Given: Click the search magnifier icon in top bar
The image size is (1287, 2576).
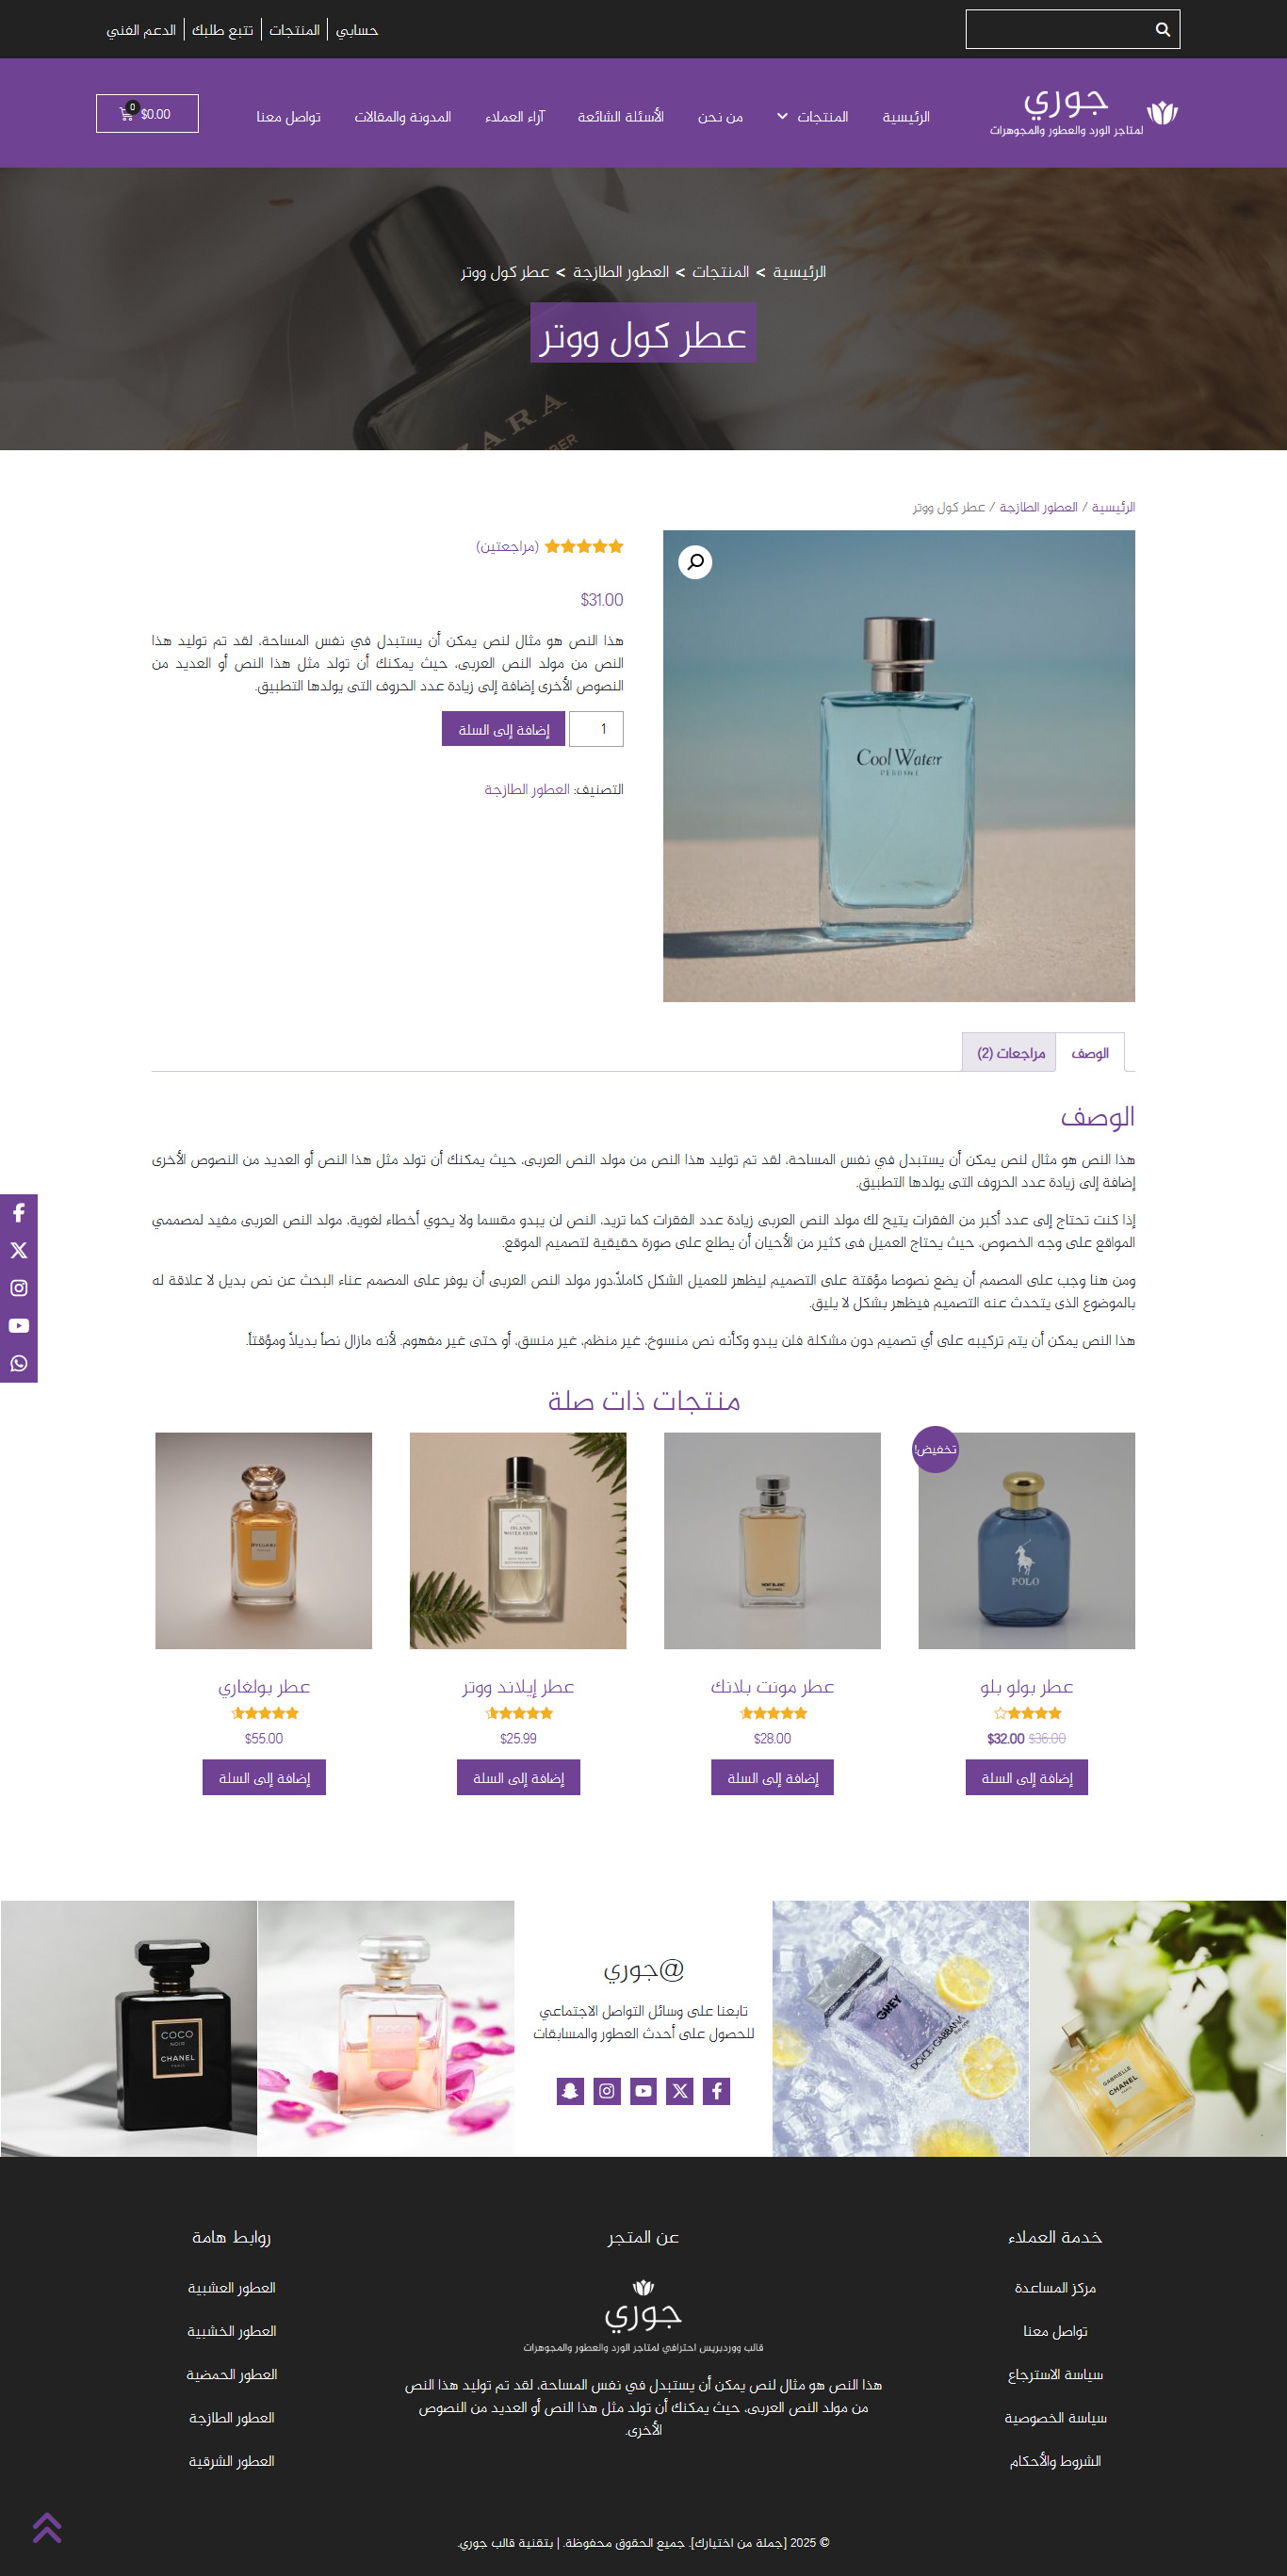Looking at the screenshot, I should pyautogui.click(x=1162, y=30).
